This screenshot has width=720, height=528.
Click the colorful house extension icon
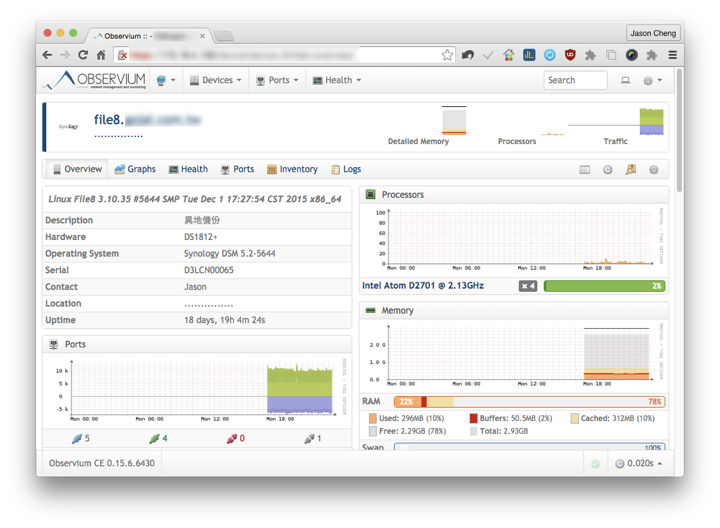click(x=508, y=55)
